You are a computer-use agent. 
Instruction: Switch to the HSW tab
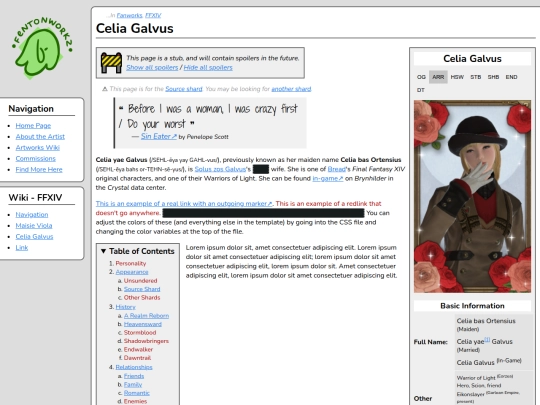[x=457, y=77]
